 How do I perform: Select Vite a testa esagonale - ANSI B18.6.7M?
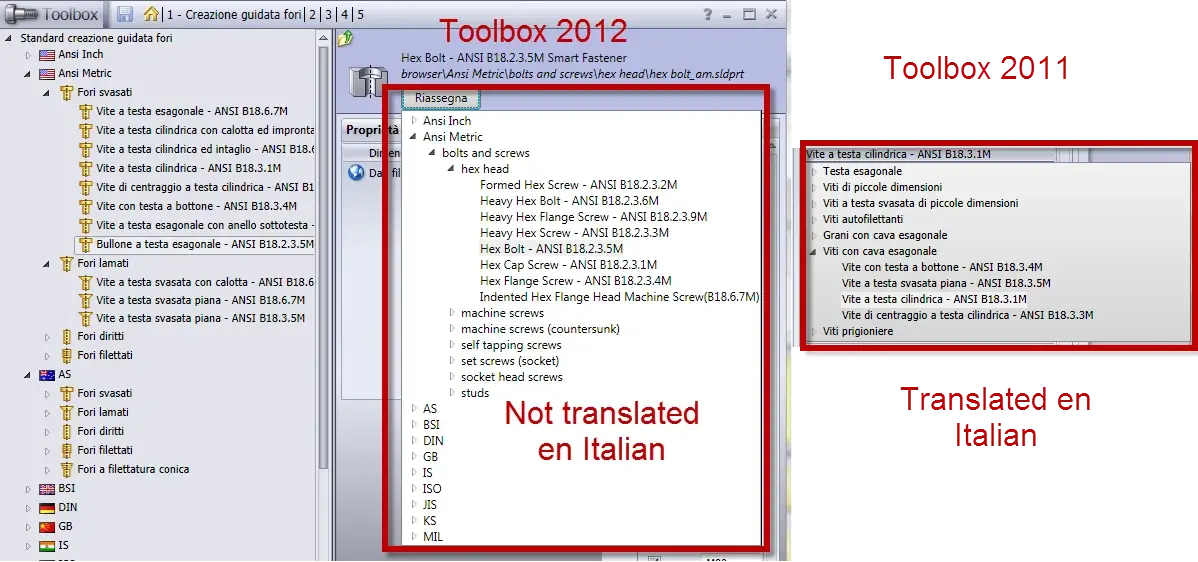coord(192,111)
